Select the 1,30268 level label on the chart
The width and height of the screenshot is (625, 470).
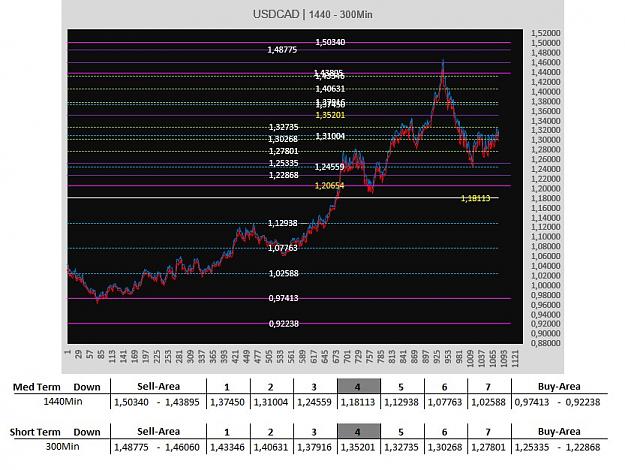click(x=283, y=139)
